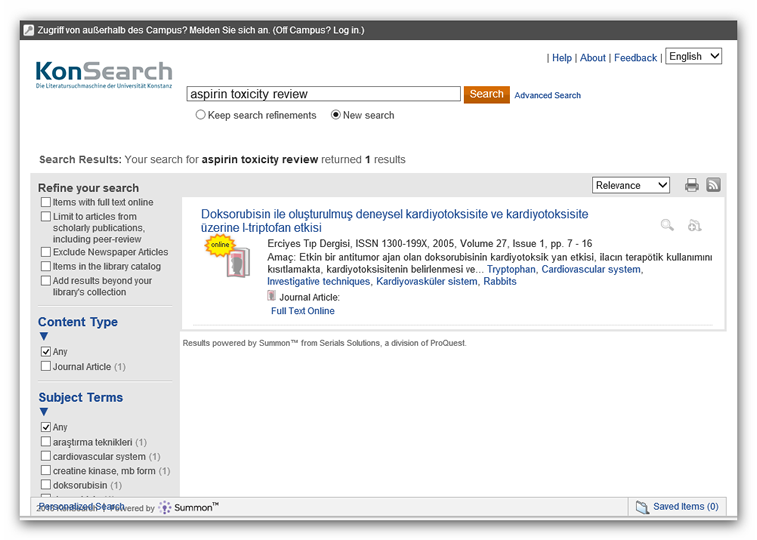Enable Items with full text online

pos(45,202)
